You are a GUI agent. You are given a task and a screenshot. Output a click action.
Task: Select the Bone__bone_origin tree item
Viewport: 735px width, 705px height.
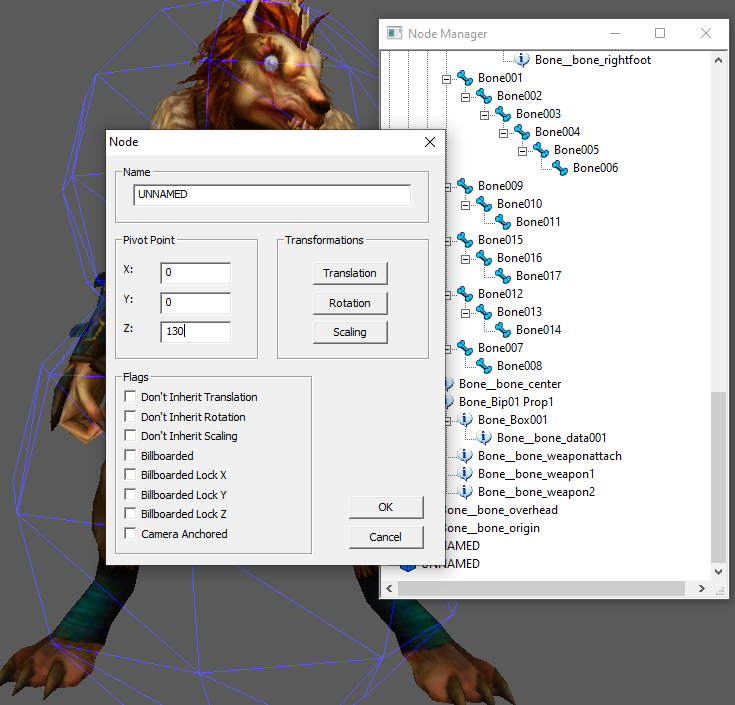point(492,528)
